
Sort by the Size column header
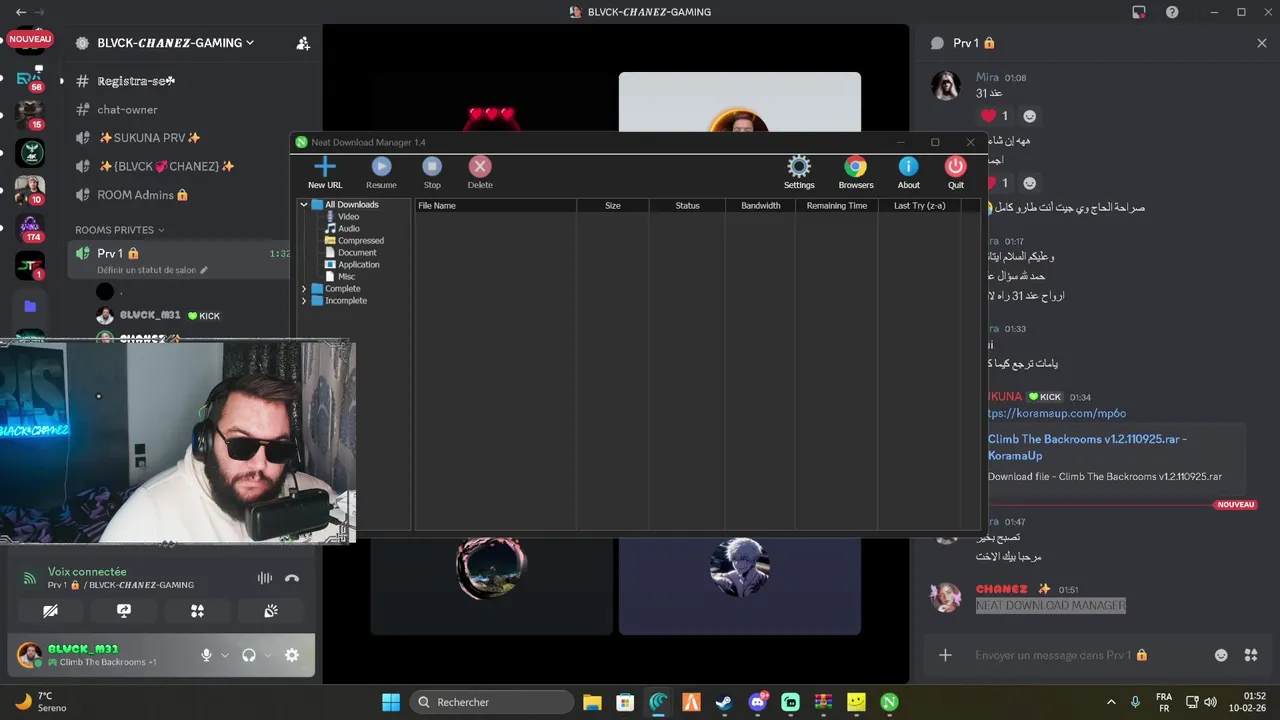coord(613,205)
